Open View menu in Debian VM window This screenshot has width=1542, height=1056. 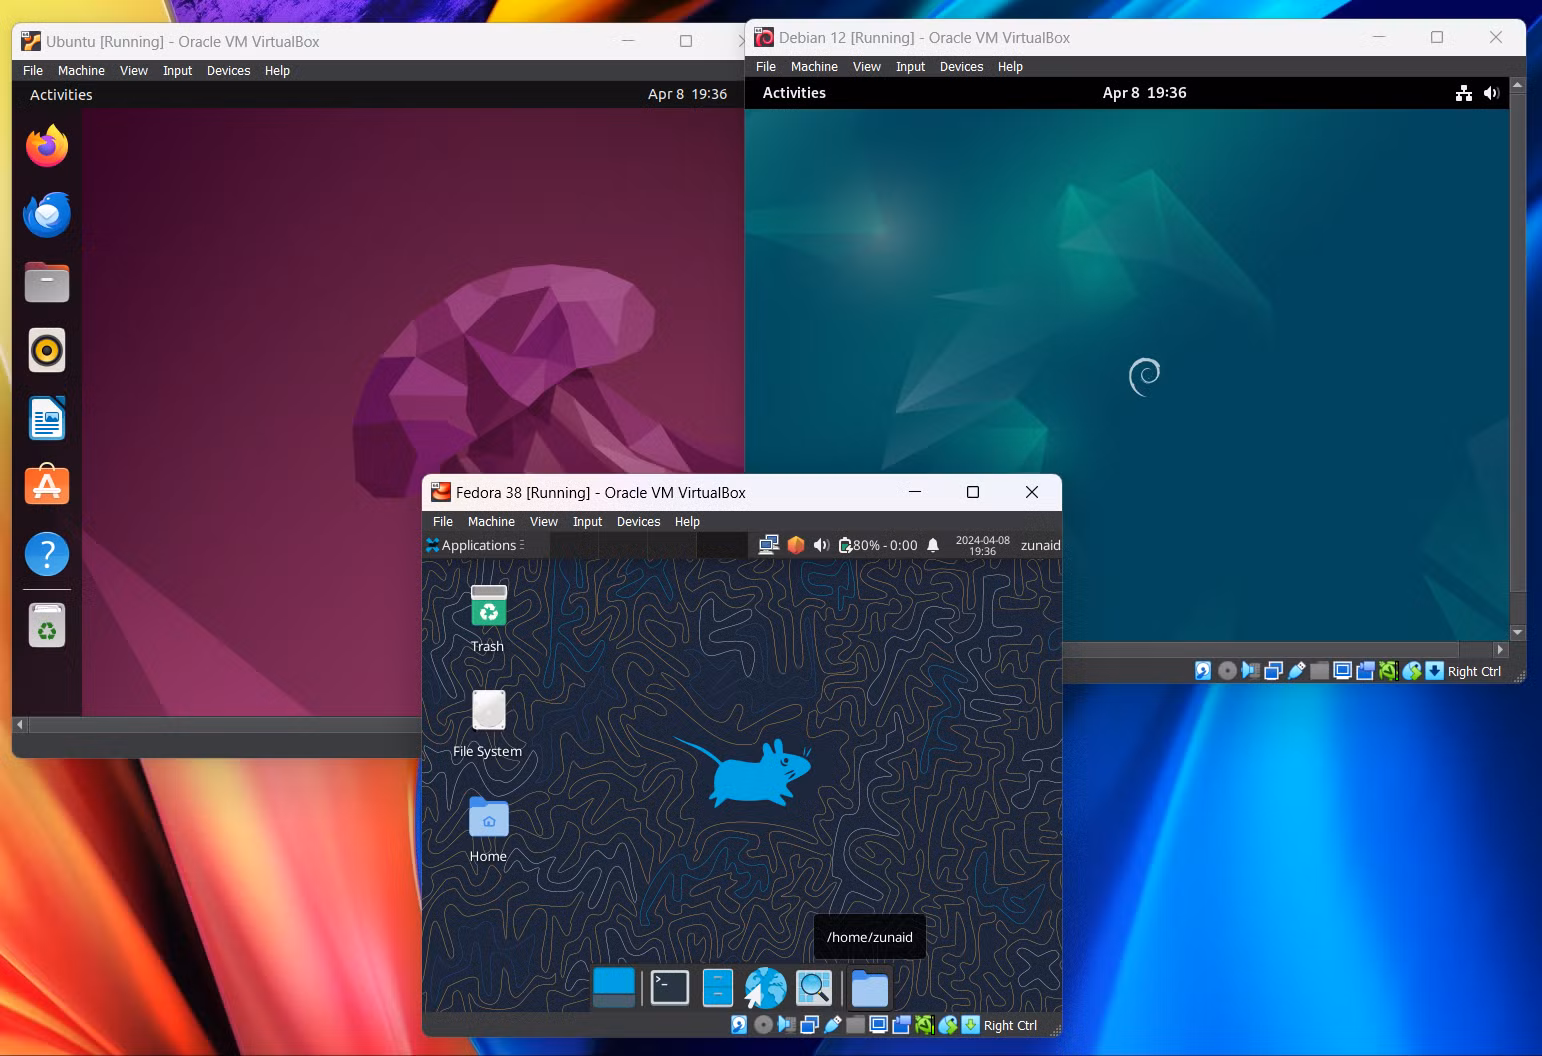click(866, 67)
